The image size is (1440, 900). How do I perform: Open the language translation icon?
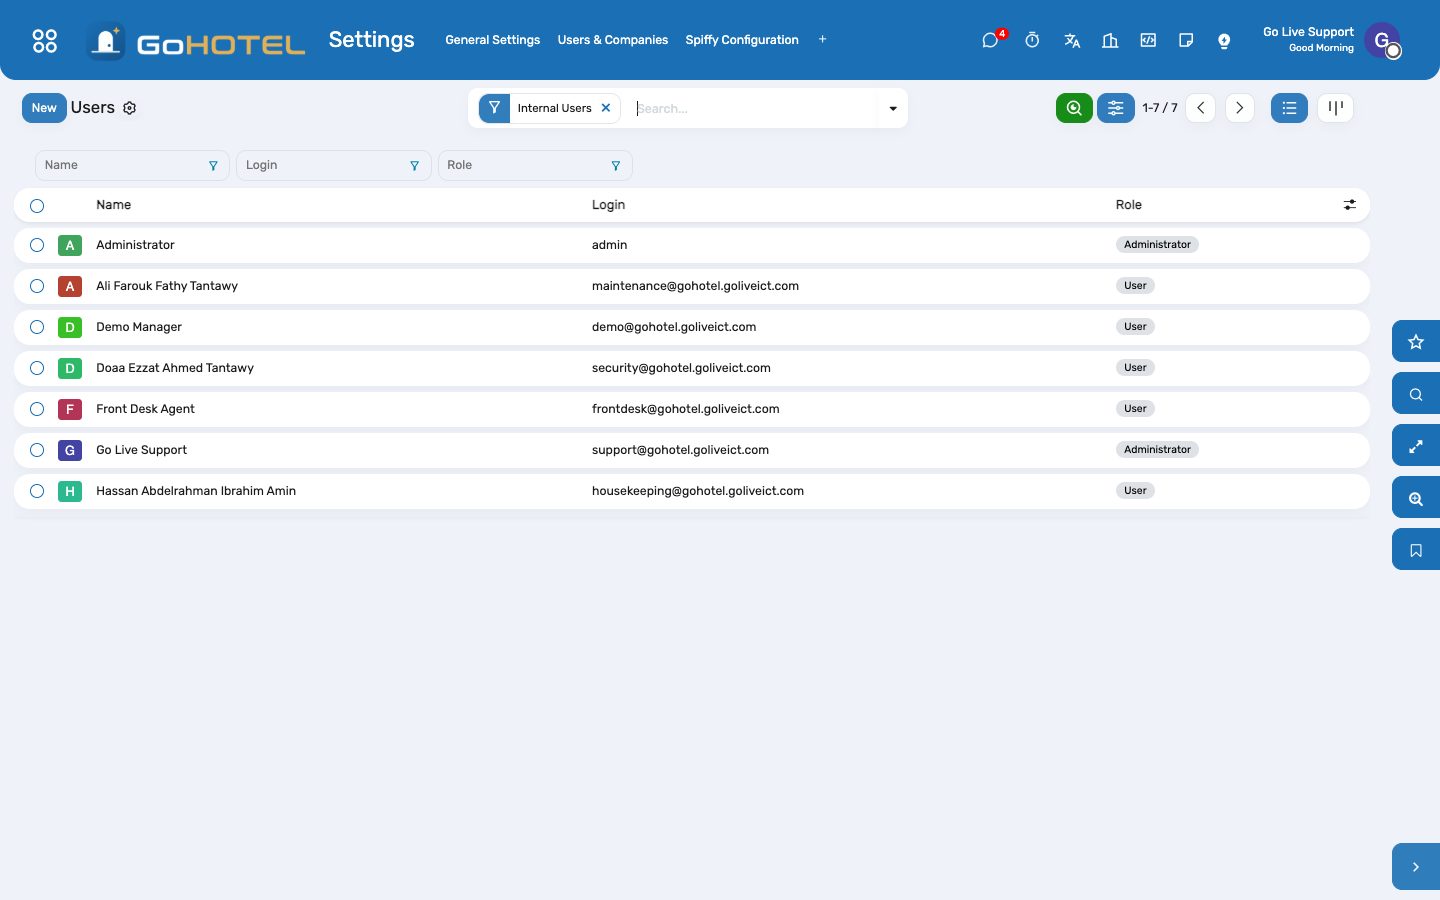coord(1072,40)
